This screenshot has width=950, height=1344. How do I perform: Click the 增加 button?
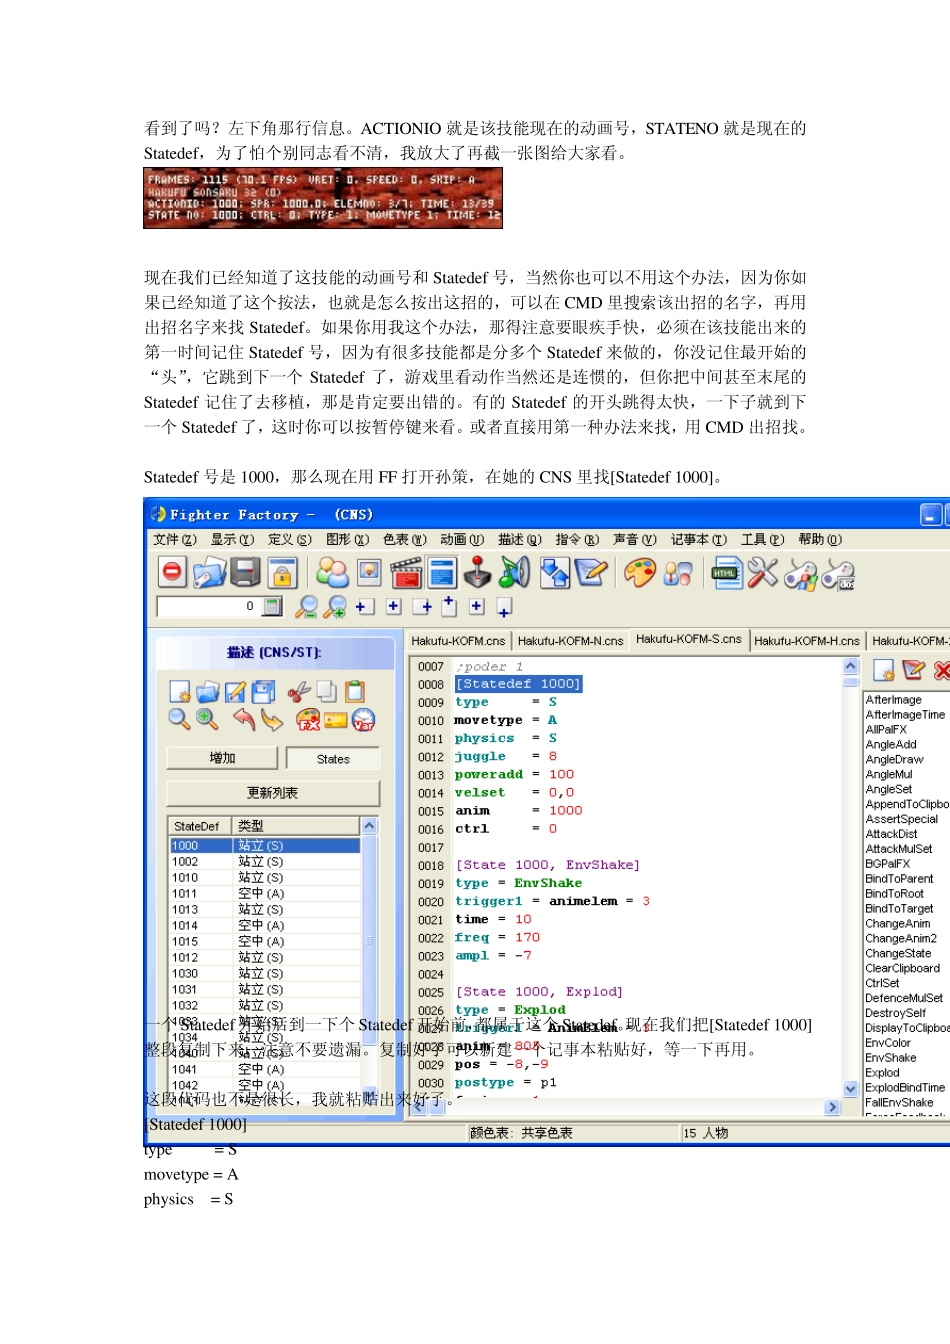[222, 758]
